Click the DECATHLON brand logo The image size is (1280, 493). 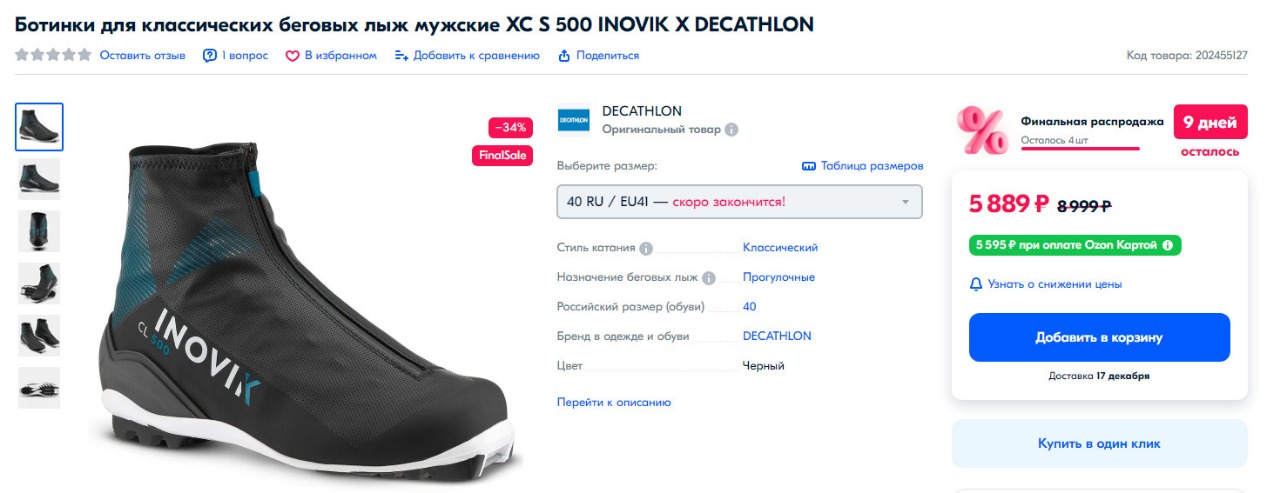[574, 120]
